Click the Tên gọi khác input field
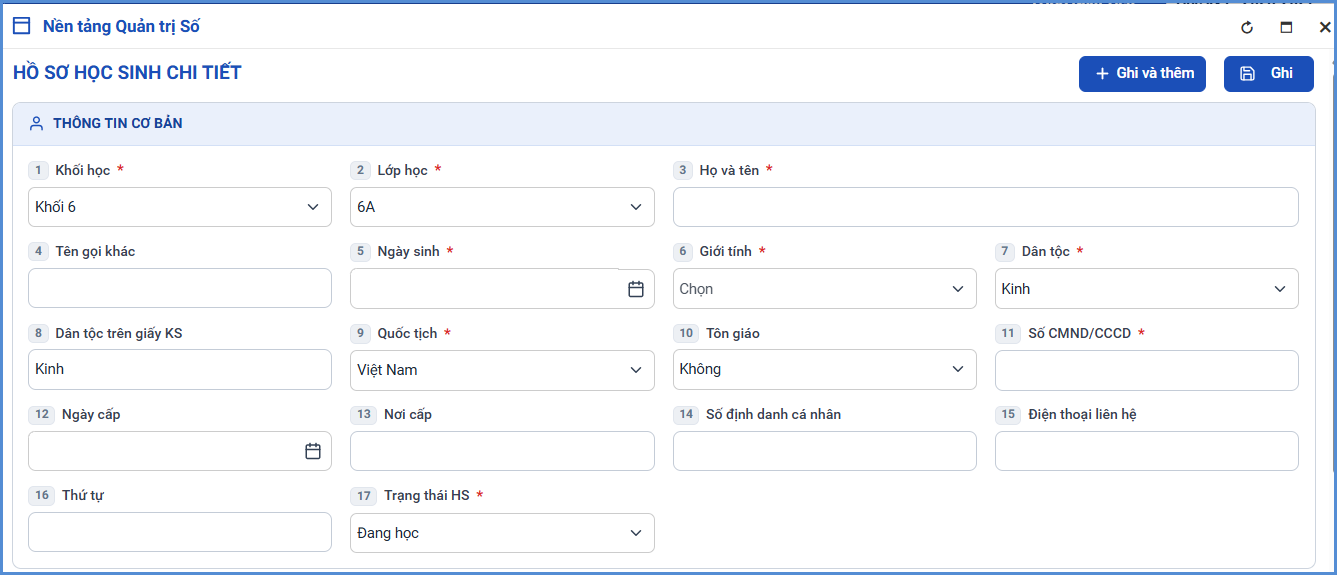 point(180,288)
